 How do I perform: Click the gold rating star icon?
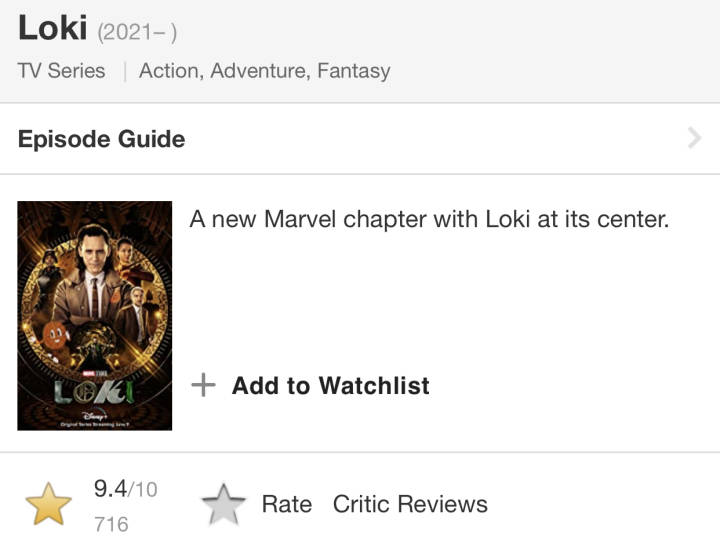coord(49,504)
